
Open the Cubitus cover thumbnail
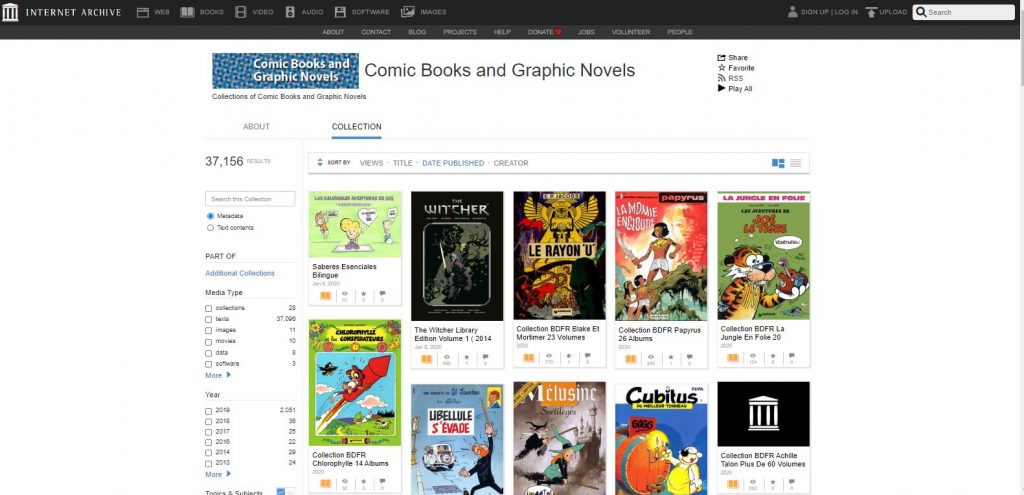[x=661, y=439]
